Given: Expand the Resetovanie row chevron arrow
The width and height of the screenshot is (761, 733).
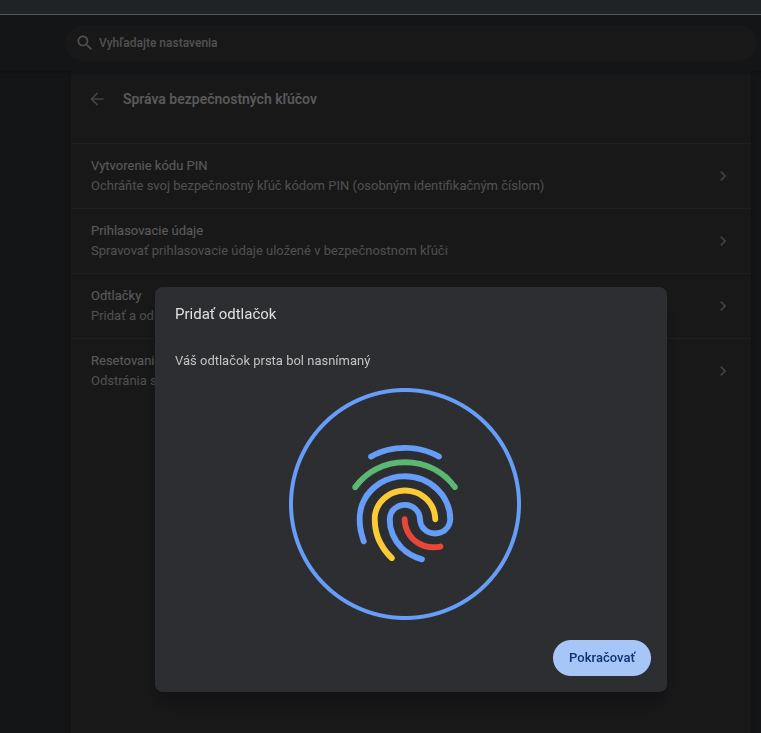Looking at the screenshot, I should click(723, 371).
